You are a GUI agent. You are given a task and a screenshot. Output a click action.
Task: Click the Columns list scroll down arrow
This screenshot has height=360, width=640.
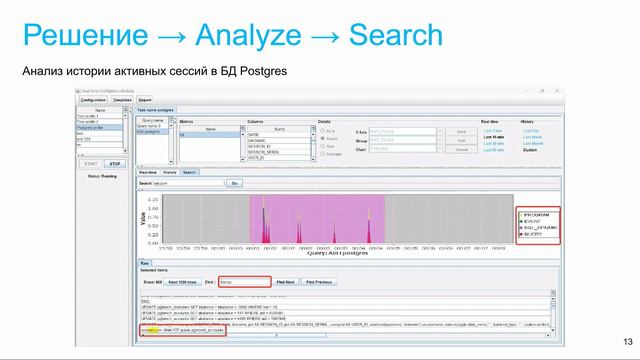(313, 160)
